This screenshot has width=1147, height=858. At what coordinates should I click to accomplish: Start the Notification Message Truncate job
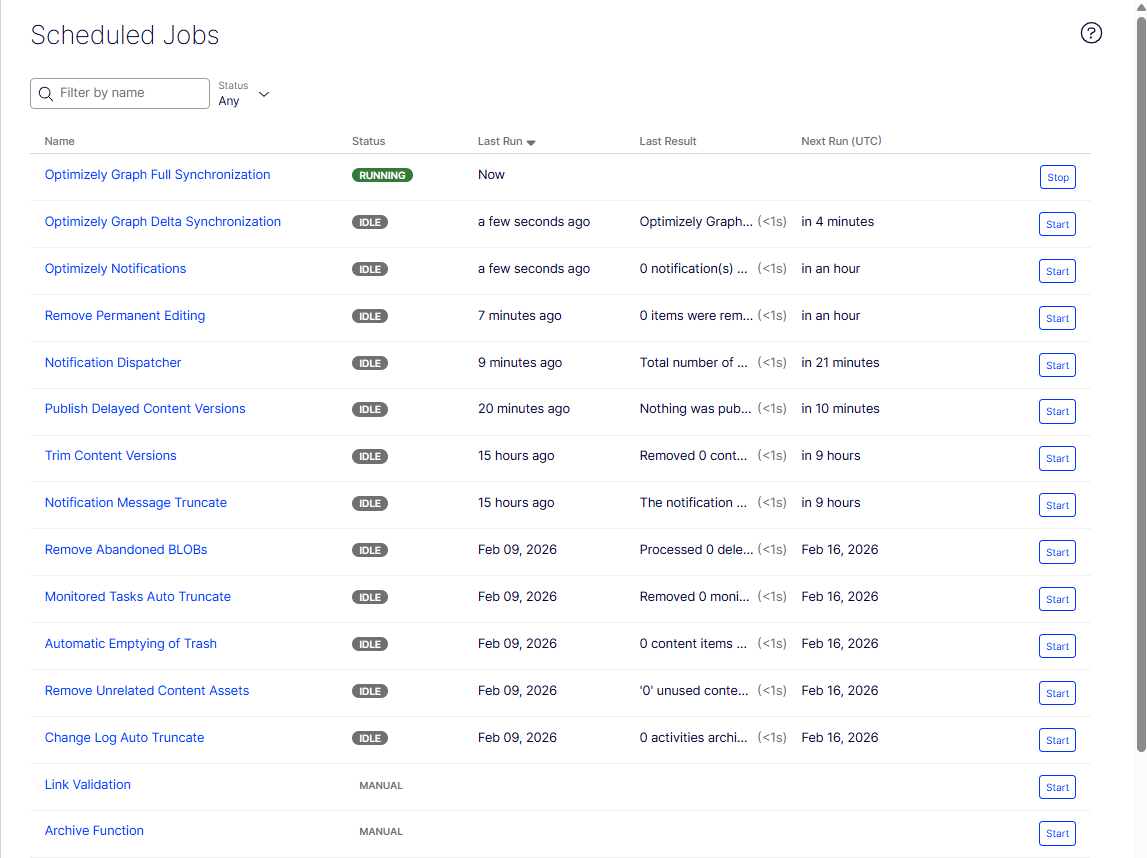point(1057,505)
